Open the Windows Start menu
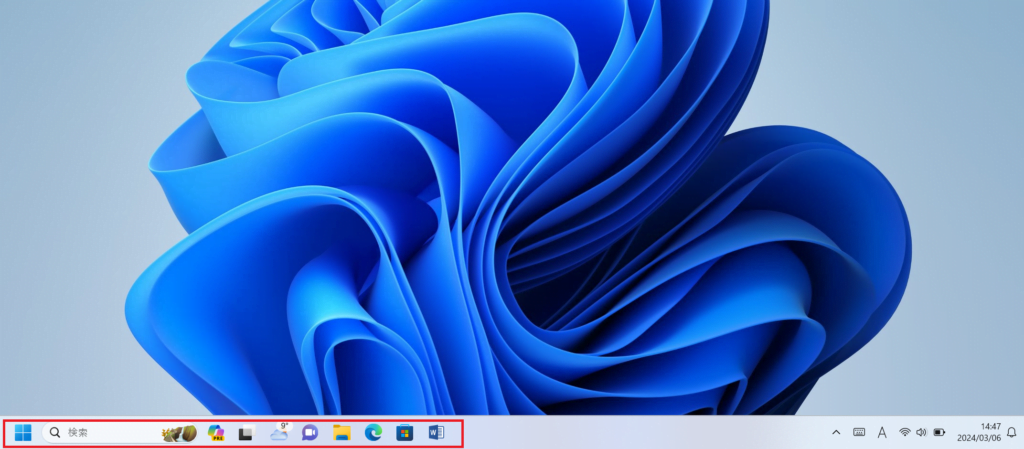The width and height of the screenshot is (1024, 449). (x=23, y=433)
